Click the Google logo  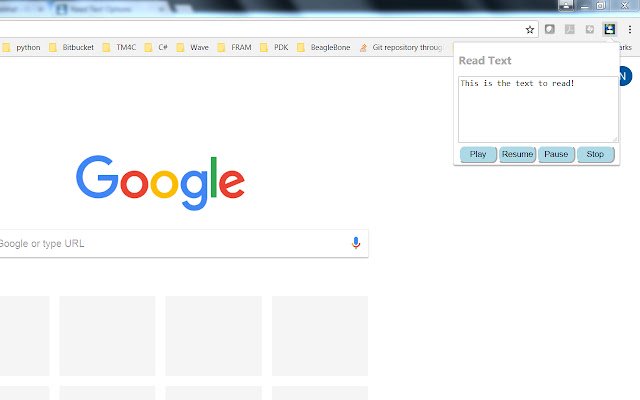click(x=160, y=182)
